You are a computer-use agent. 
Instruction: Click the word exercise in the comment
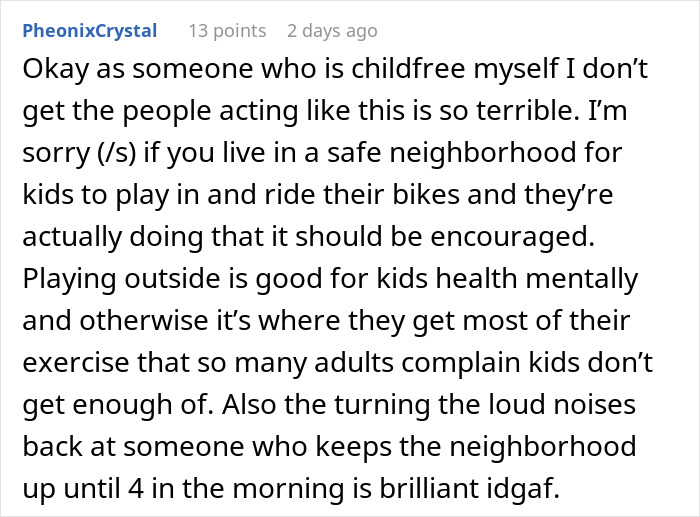[76, 363]
